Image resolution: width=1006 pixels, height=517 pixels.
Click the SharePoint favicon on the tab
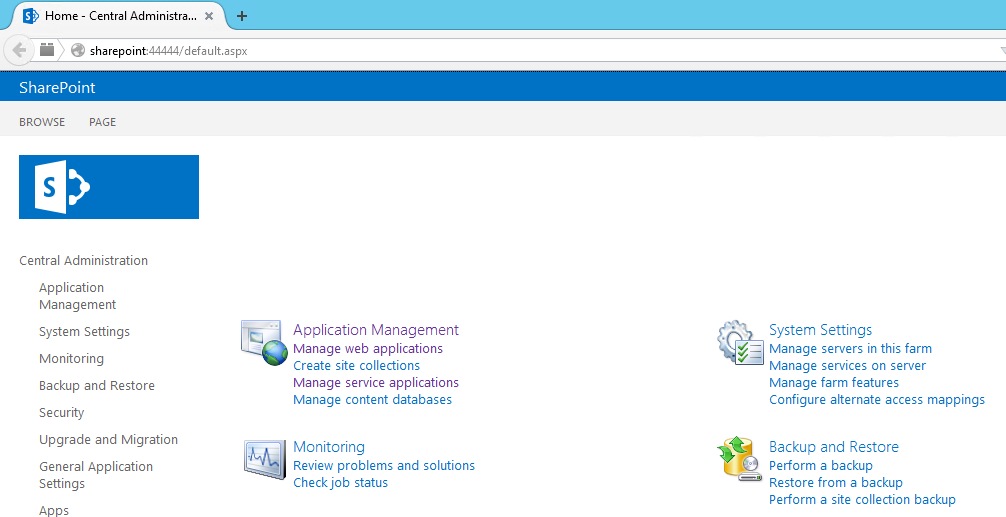(30, 16)
